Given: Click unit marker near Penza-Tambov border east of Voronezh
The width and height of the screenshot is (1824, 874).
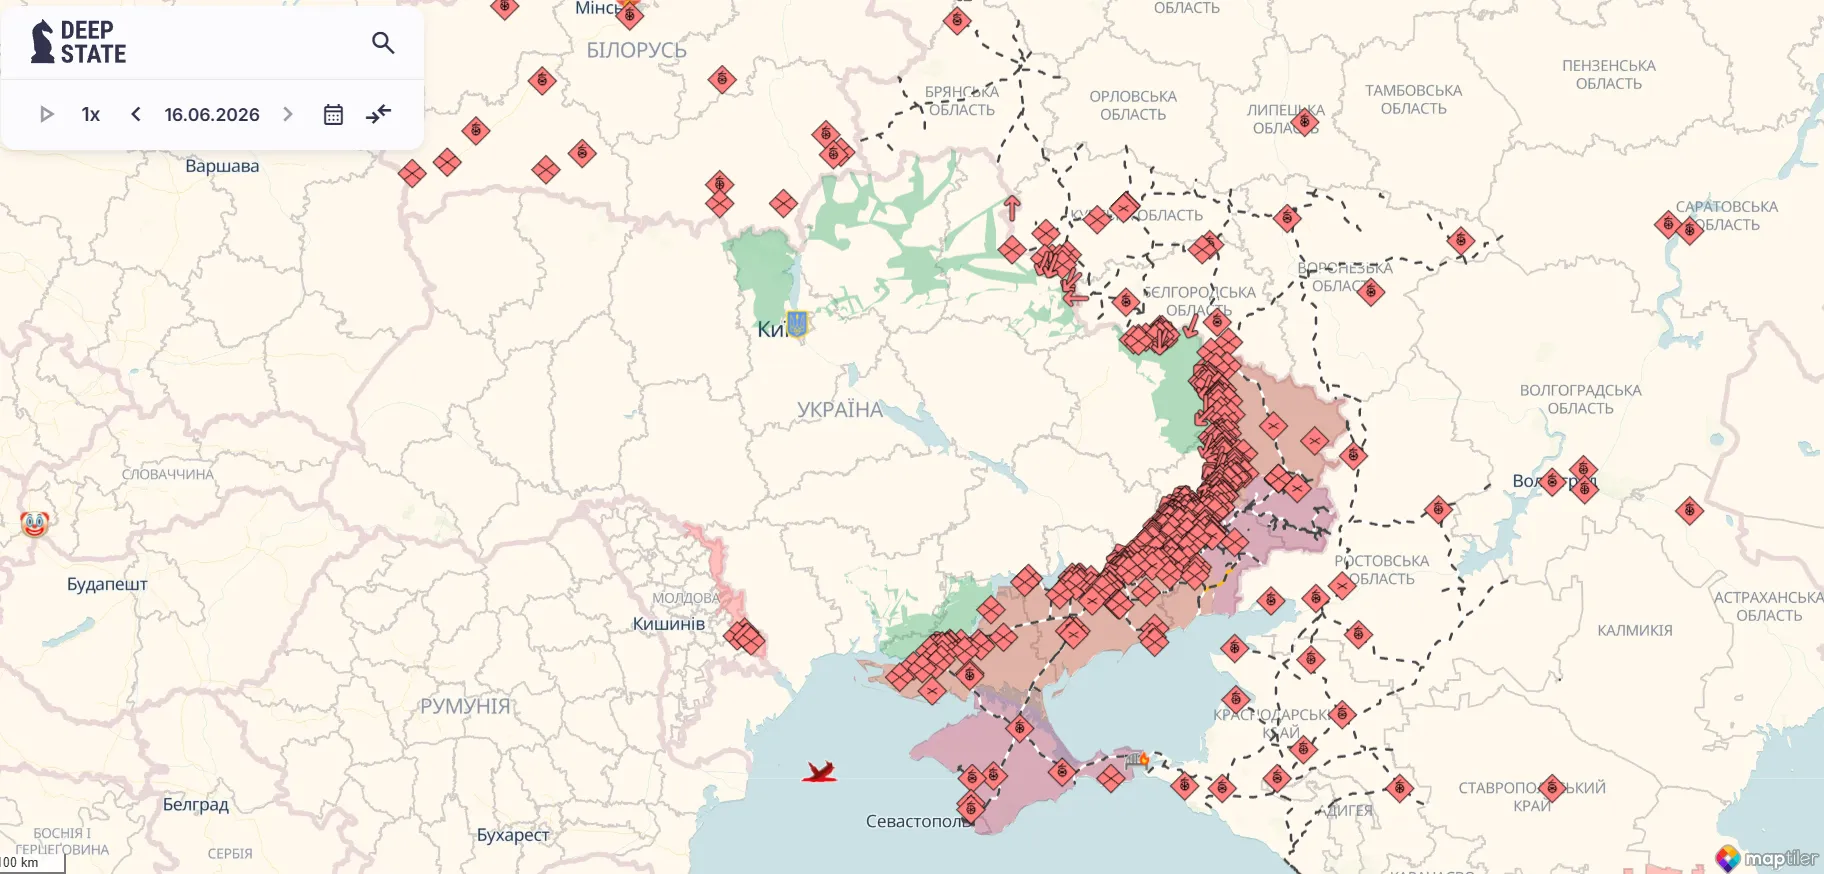Looking at the screenshot, I should click(1461, 239).
